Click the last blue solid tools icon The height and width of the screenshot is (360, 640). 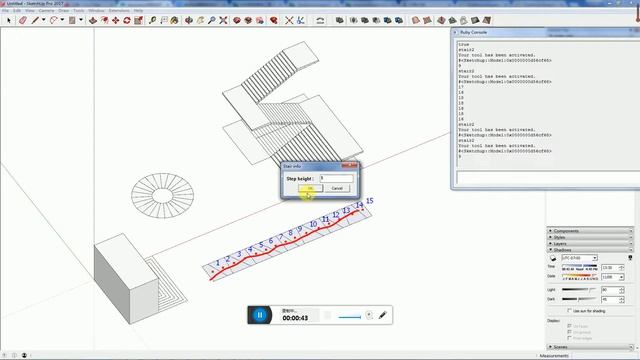pyautogui.click(x=399, y=20)
